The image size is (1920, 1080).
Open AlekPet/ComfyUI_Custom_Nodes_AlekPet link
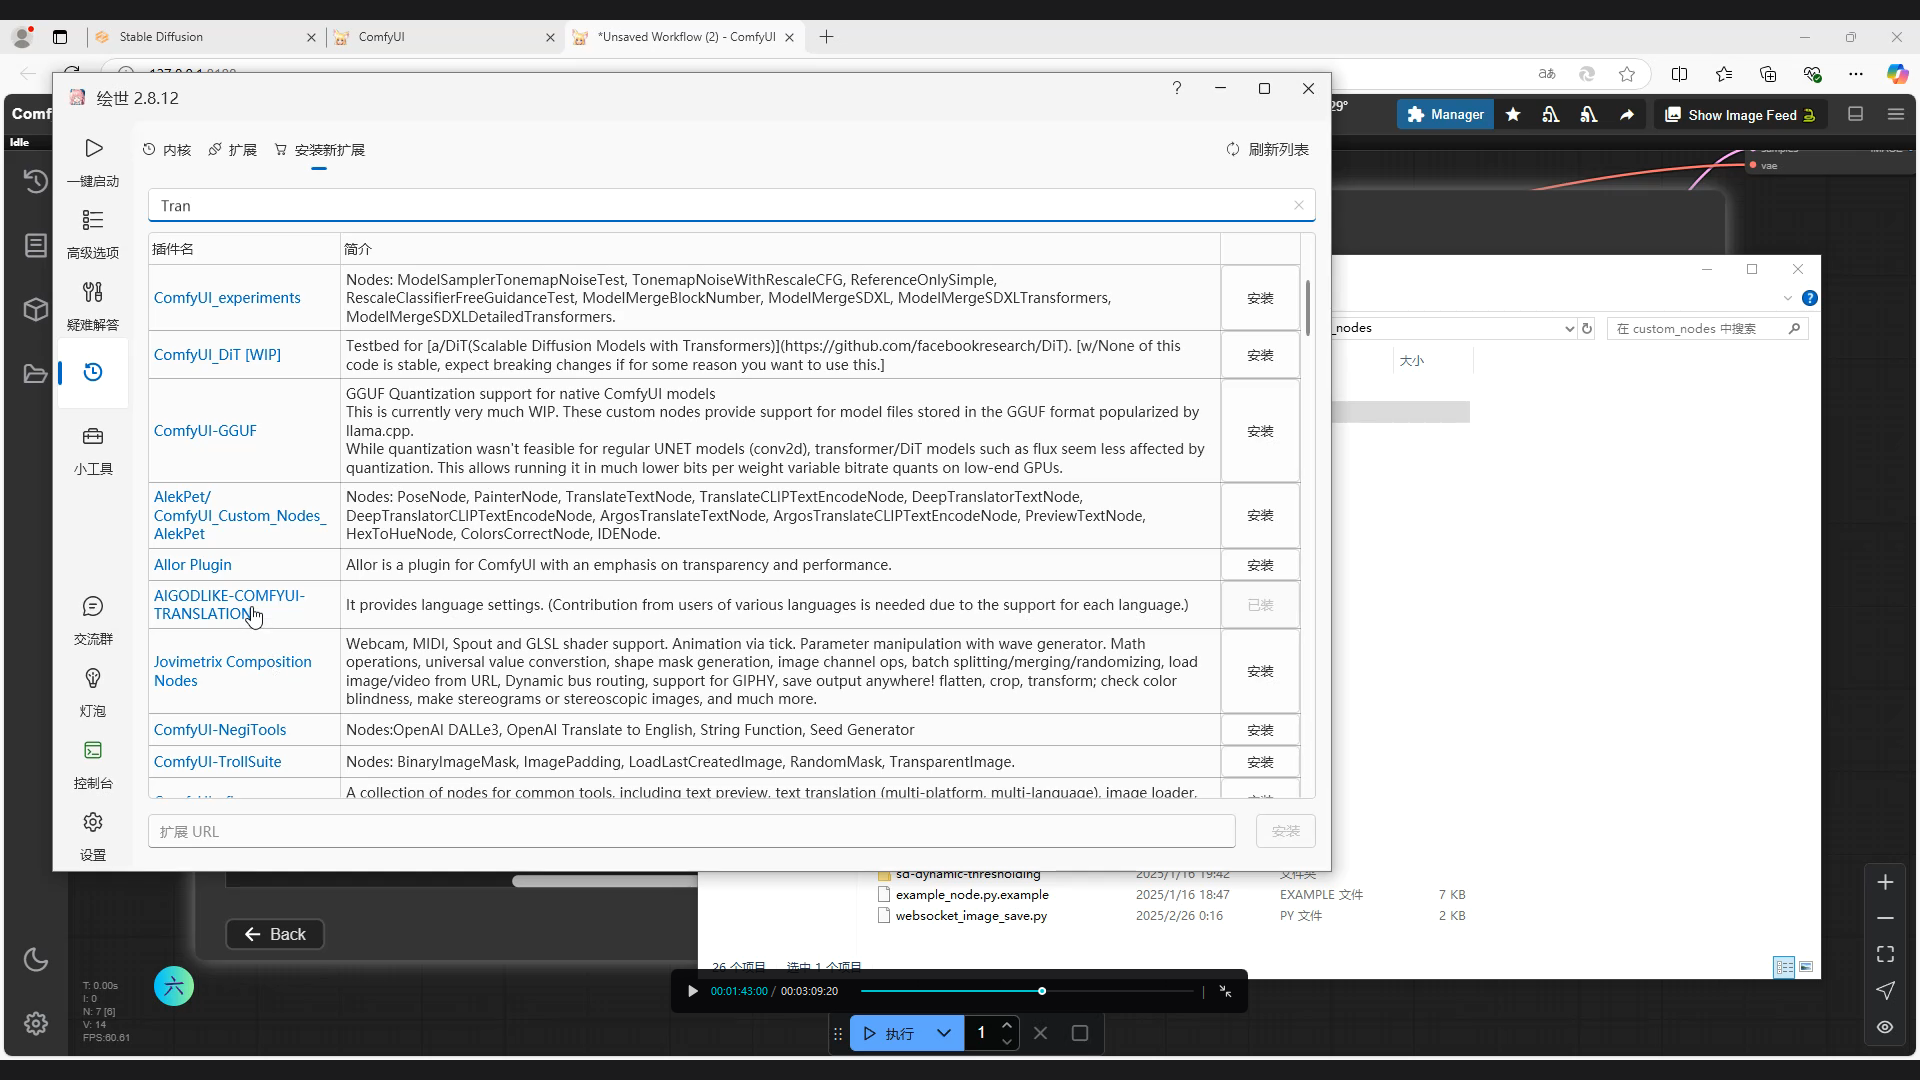(240, 515)
